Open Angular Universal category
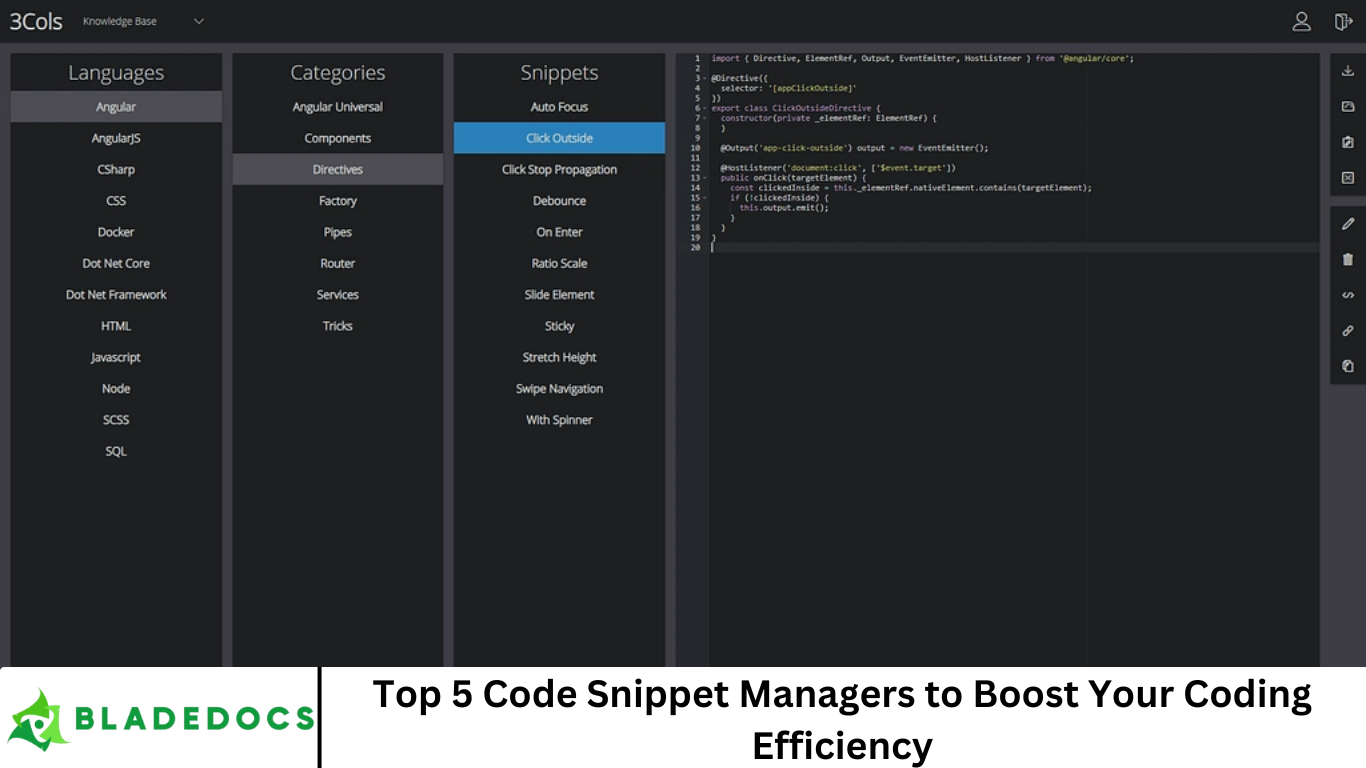 (x=338, y=107)
